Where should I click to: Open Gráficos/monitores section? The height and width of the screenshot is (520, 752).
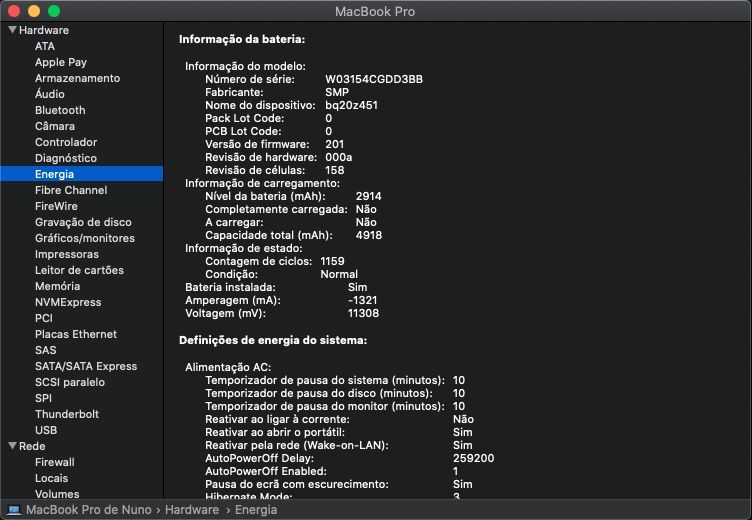pos(84,238)
